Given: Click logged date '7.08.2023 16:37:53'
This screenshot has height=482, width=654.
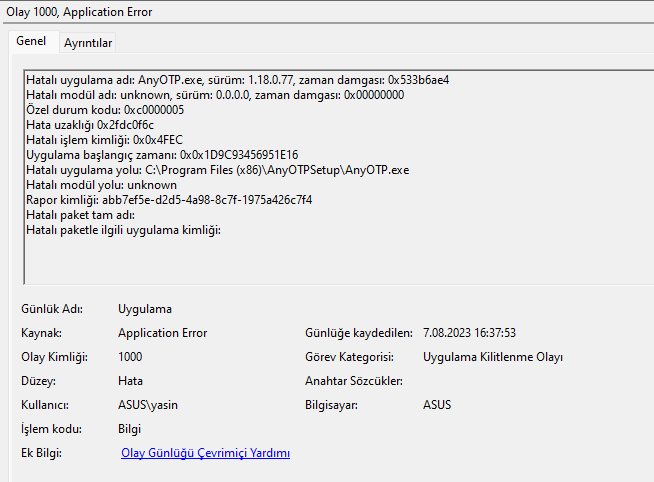Looking at the screenshot, I should tap(469, 333).
